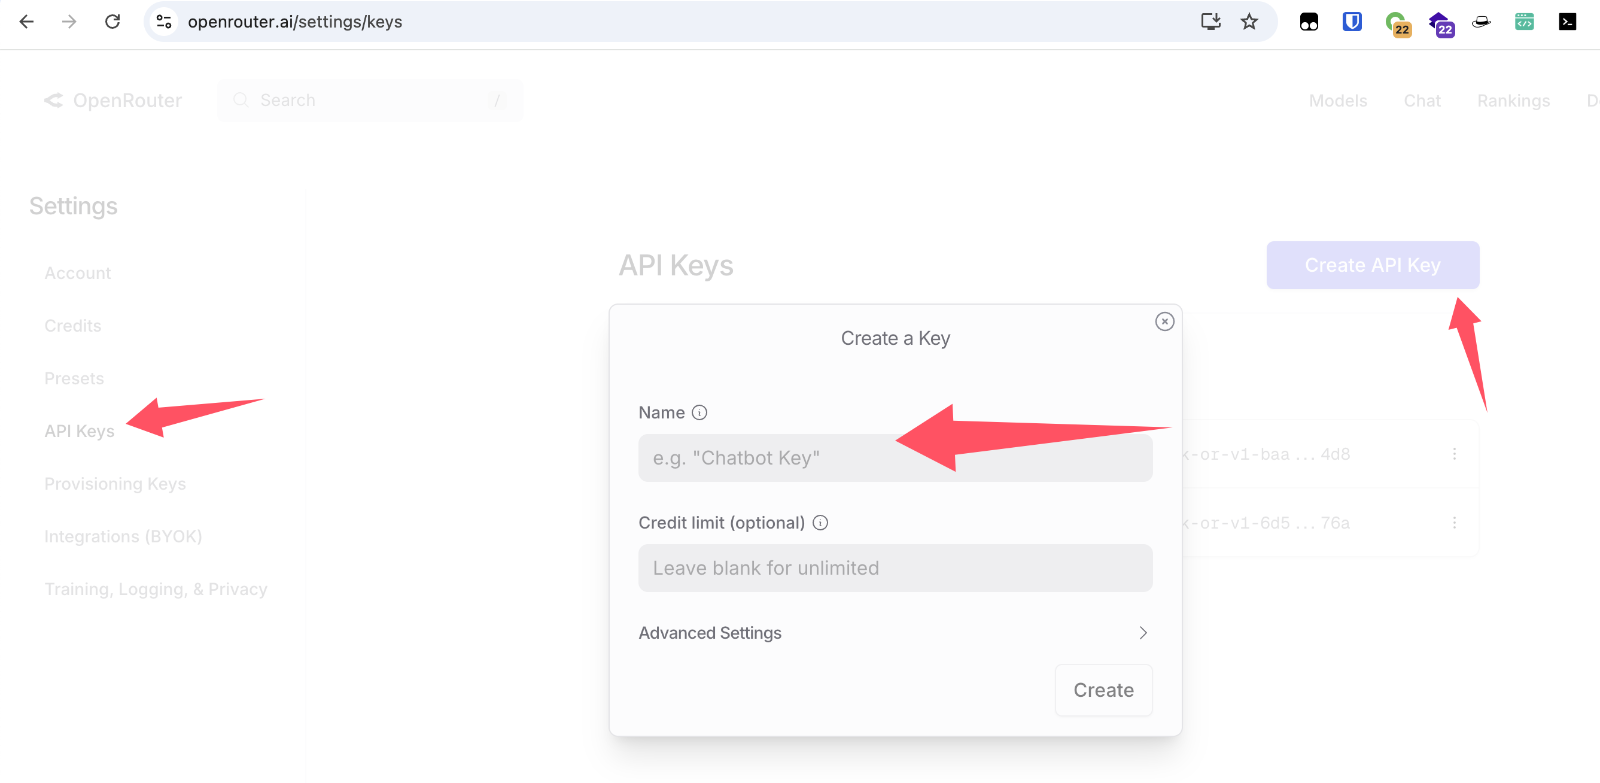Click the Credit limit input field
1600x783 pixels.
[895, 568]
